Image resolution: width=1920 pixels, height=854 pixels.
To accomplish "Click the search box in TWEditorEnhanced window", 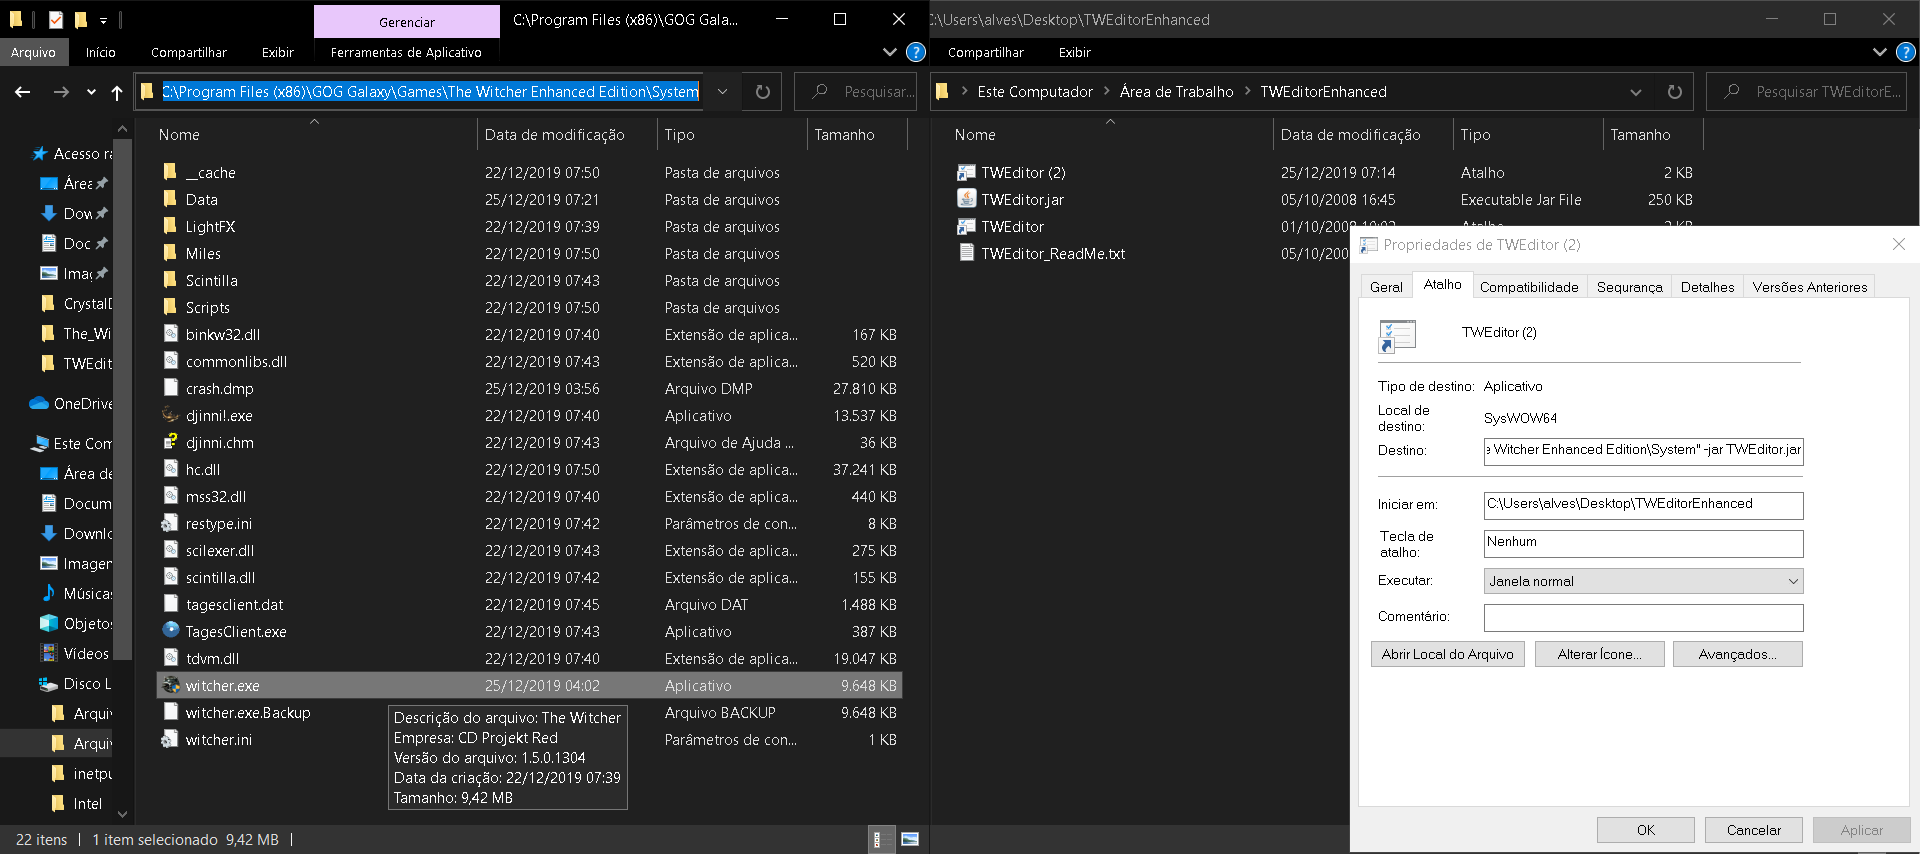I will click(1806, 92).
